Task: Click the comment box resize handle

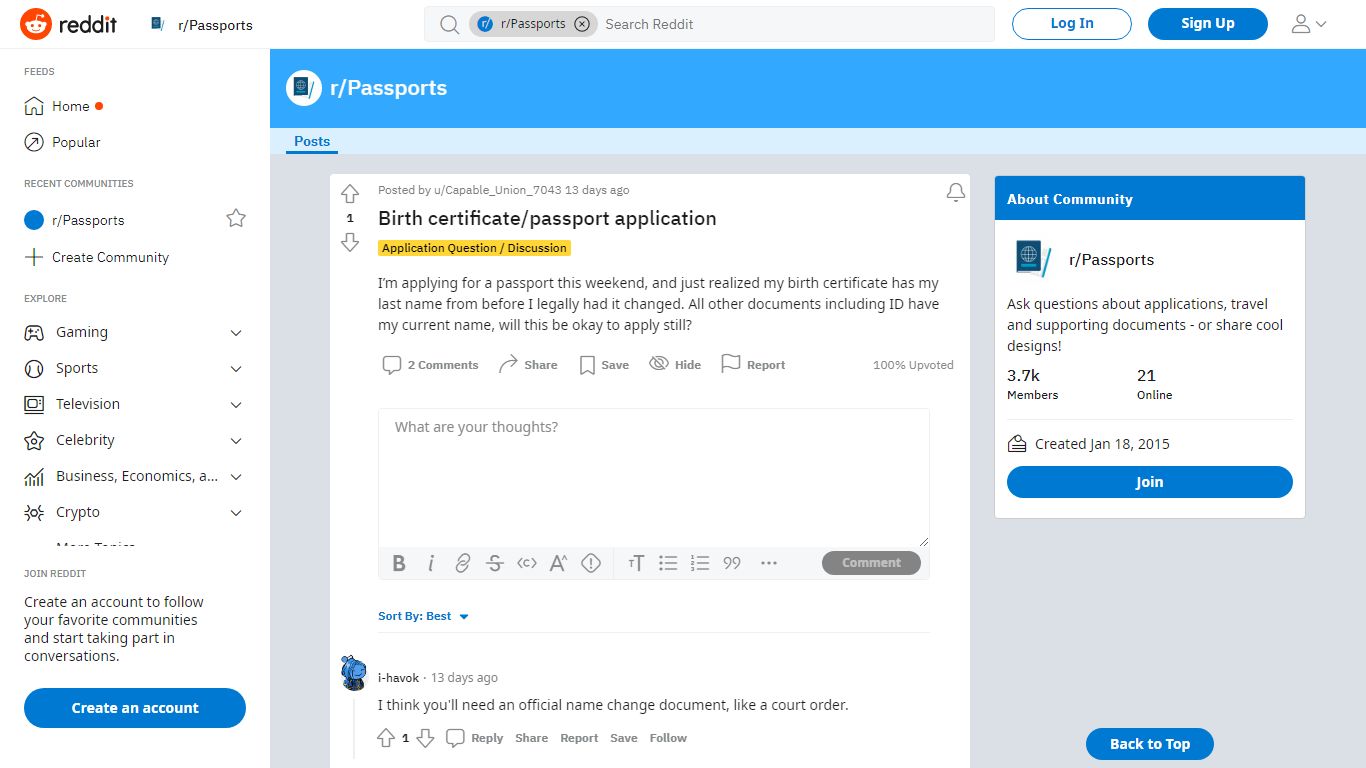Action: [923, 541]
